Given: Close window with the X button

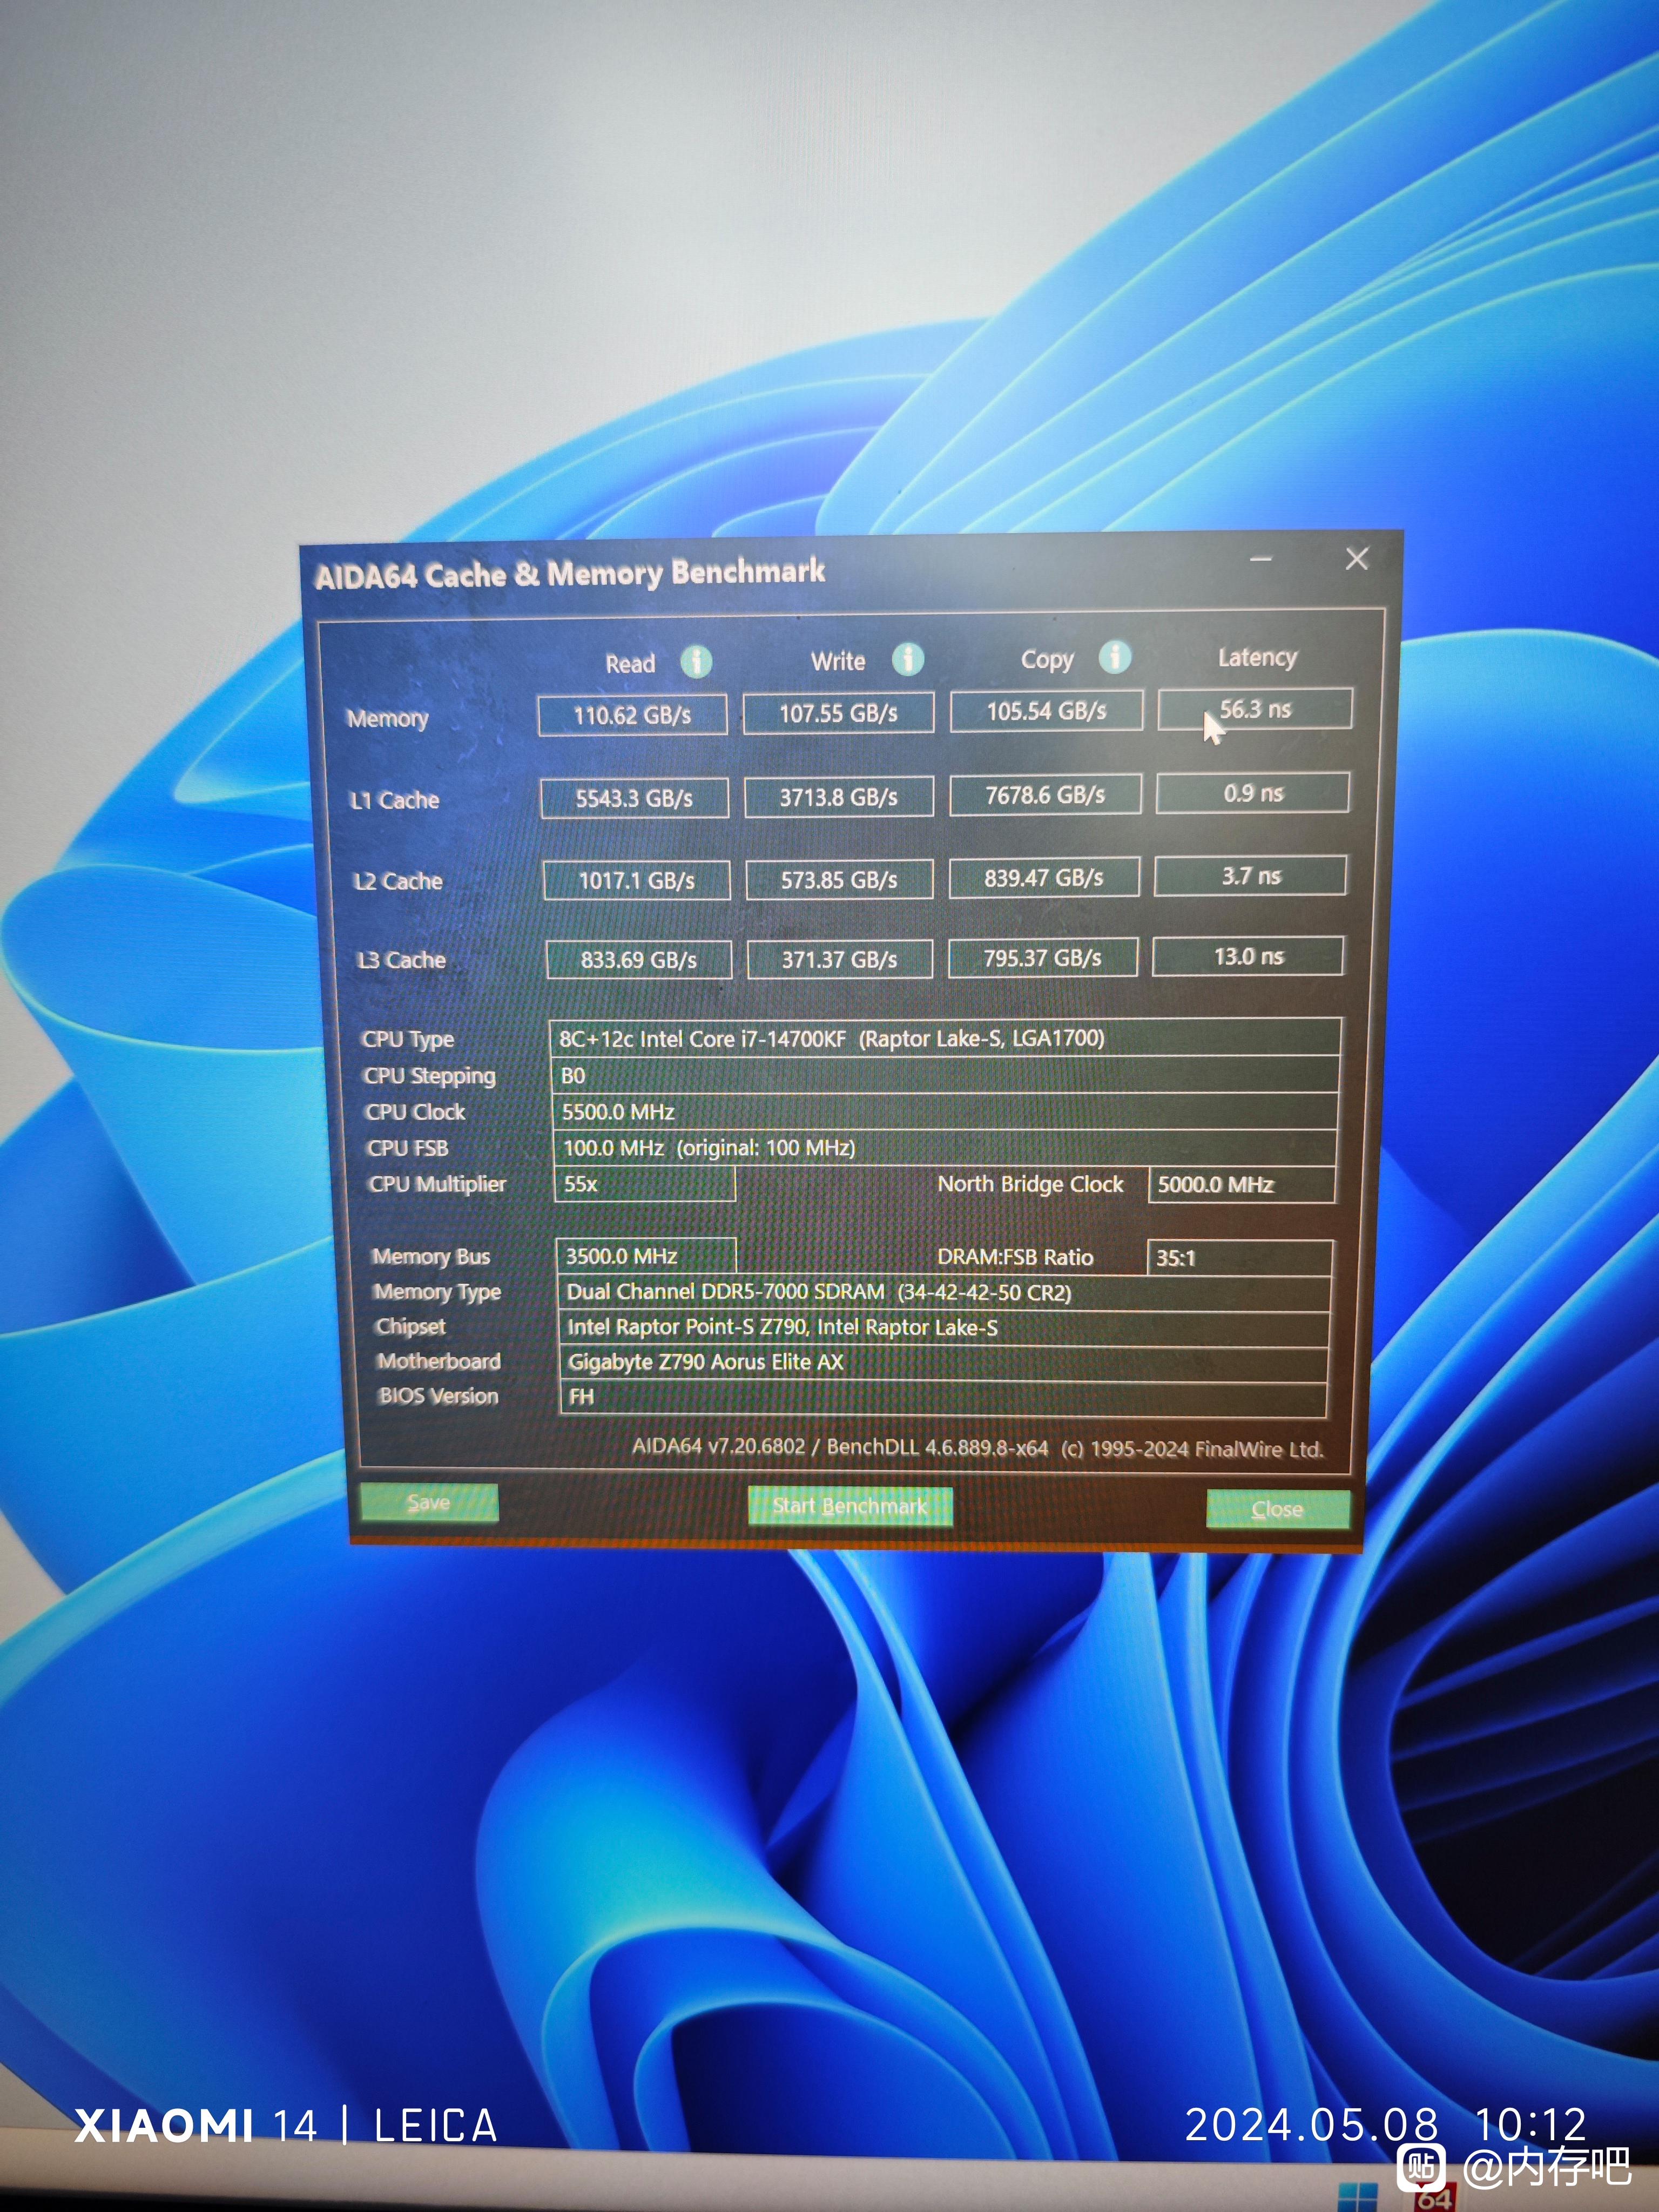Looking at the screenshot, I should click(1357, 559).
